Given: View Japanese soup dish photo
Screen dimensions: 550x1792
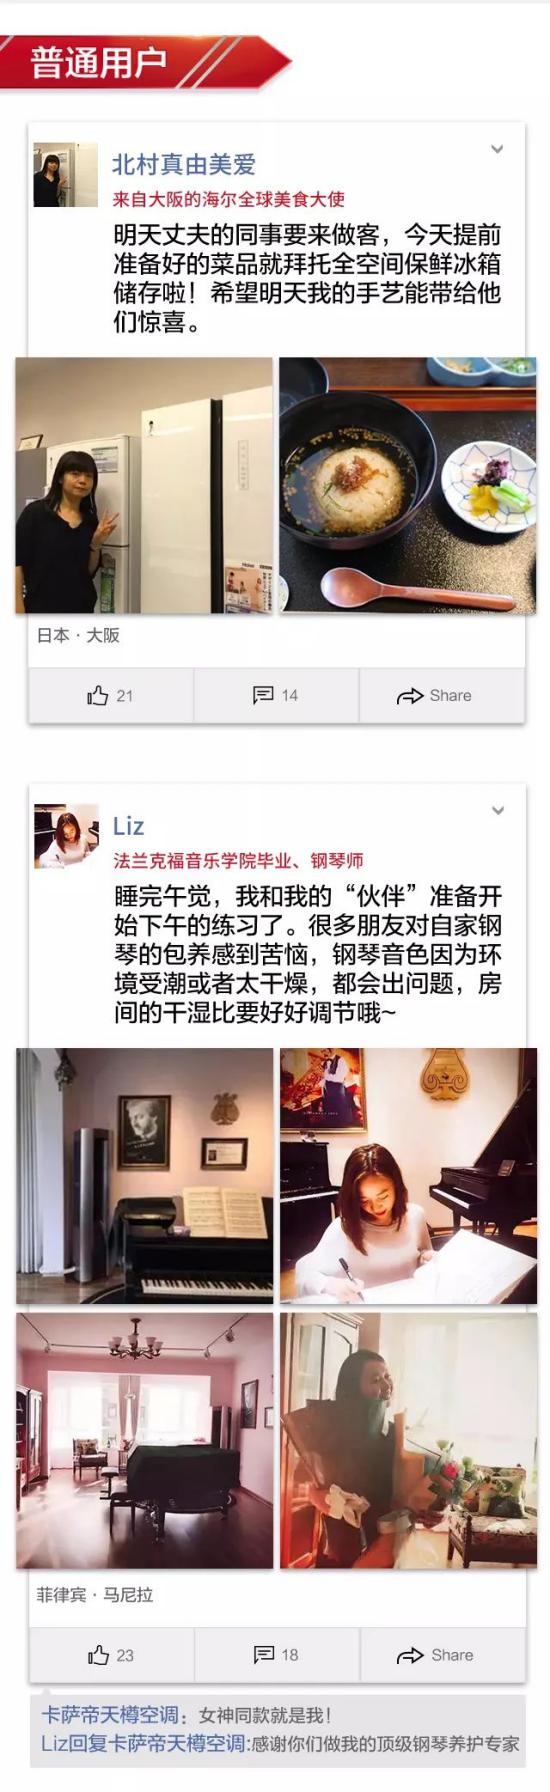Looking at the screenshot, I should pyautogui.click(x=408, y=486).
